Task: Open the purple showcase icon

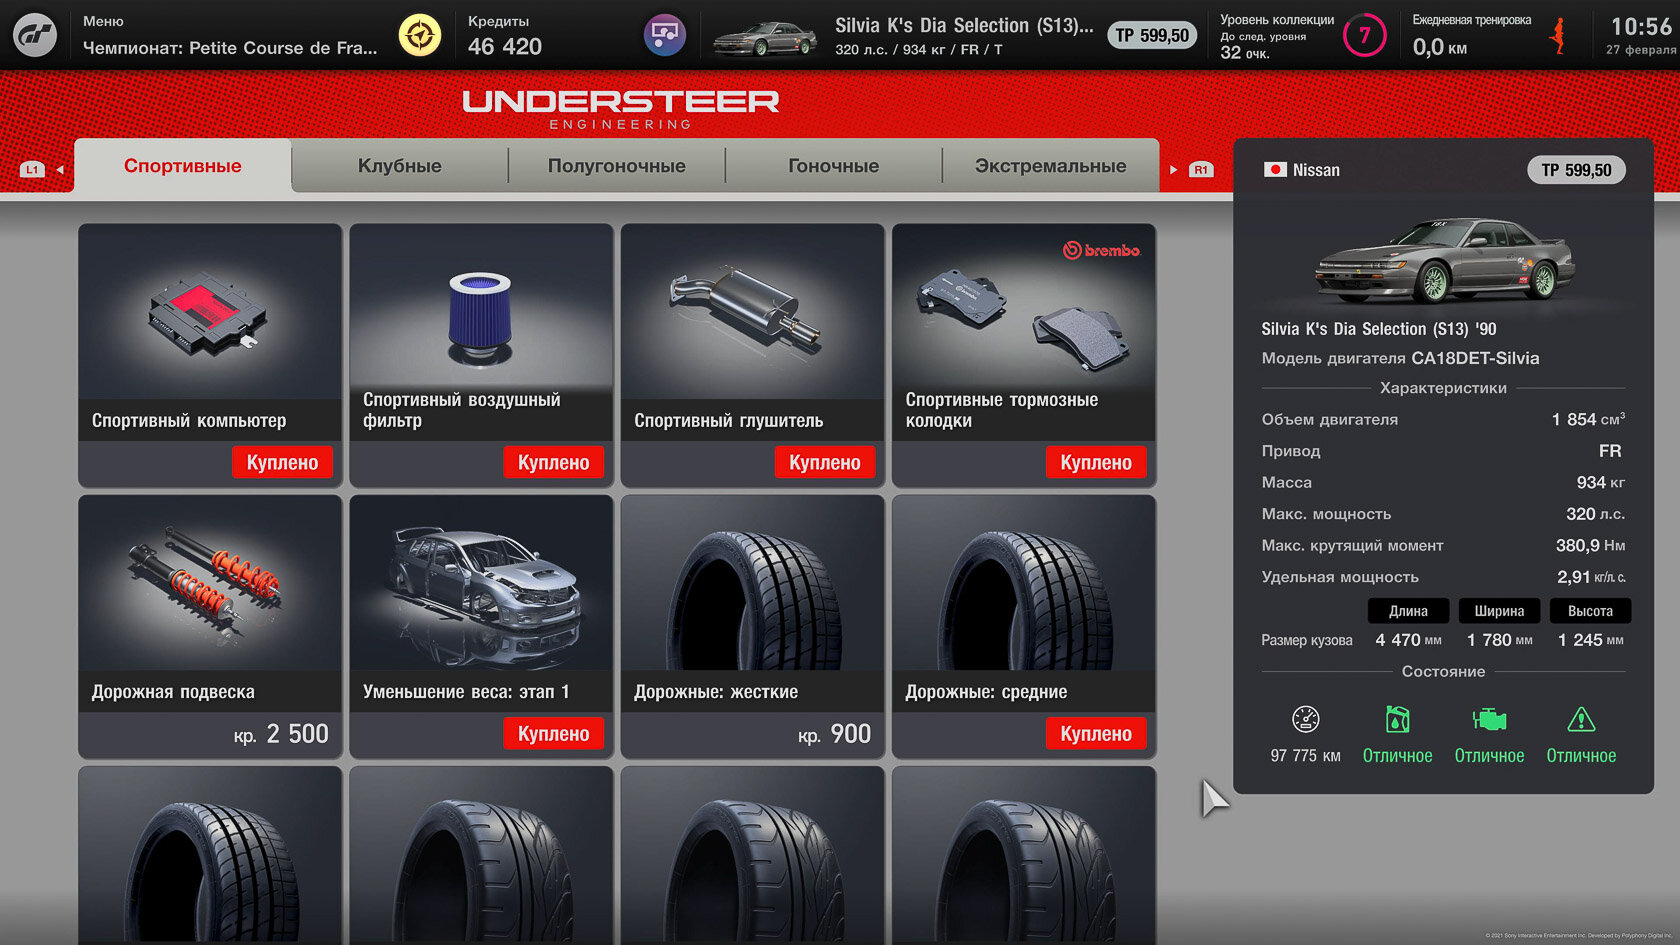Action: pyautogui.click(x=664, y=35)
